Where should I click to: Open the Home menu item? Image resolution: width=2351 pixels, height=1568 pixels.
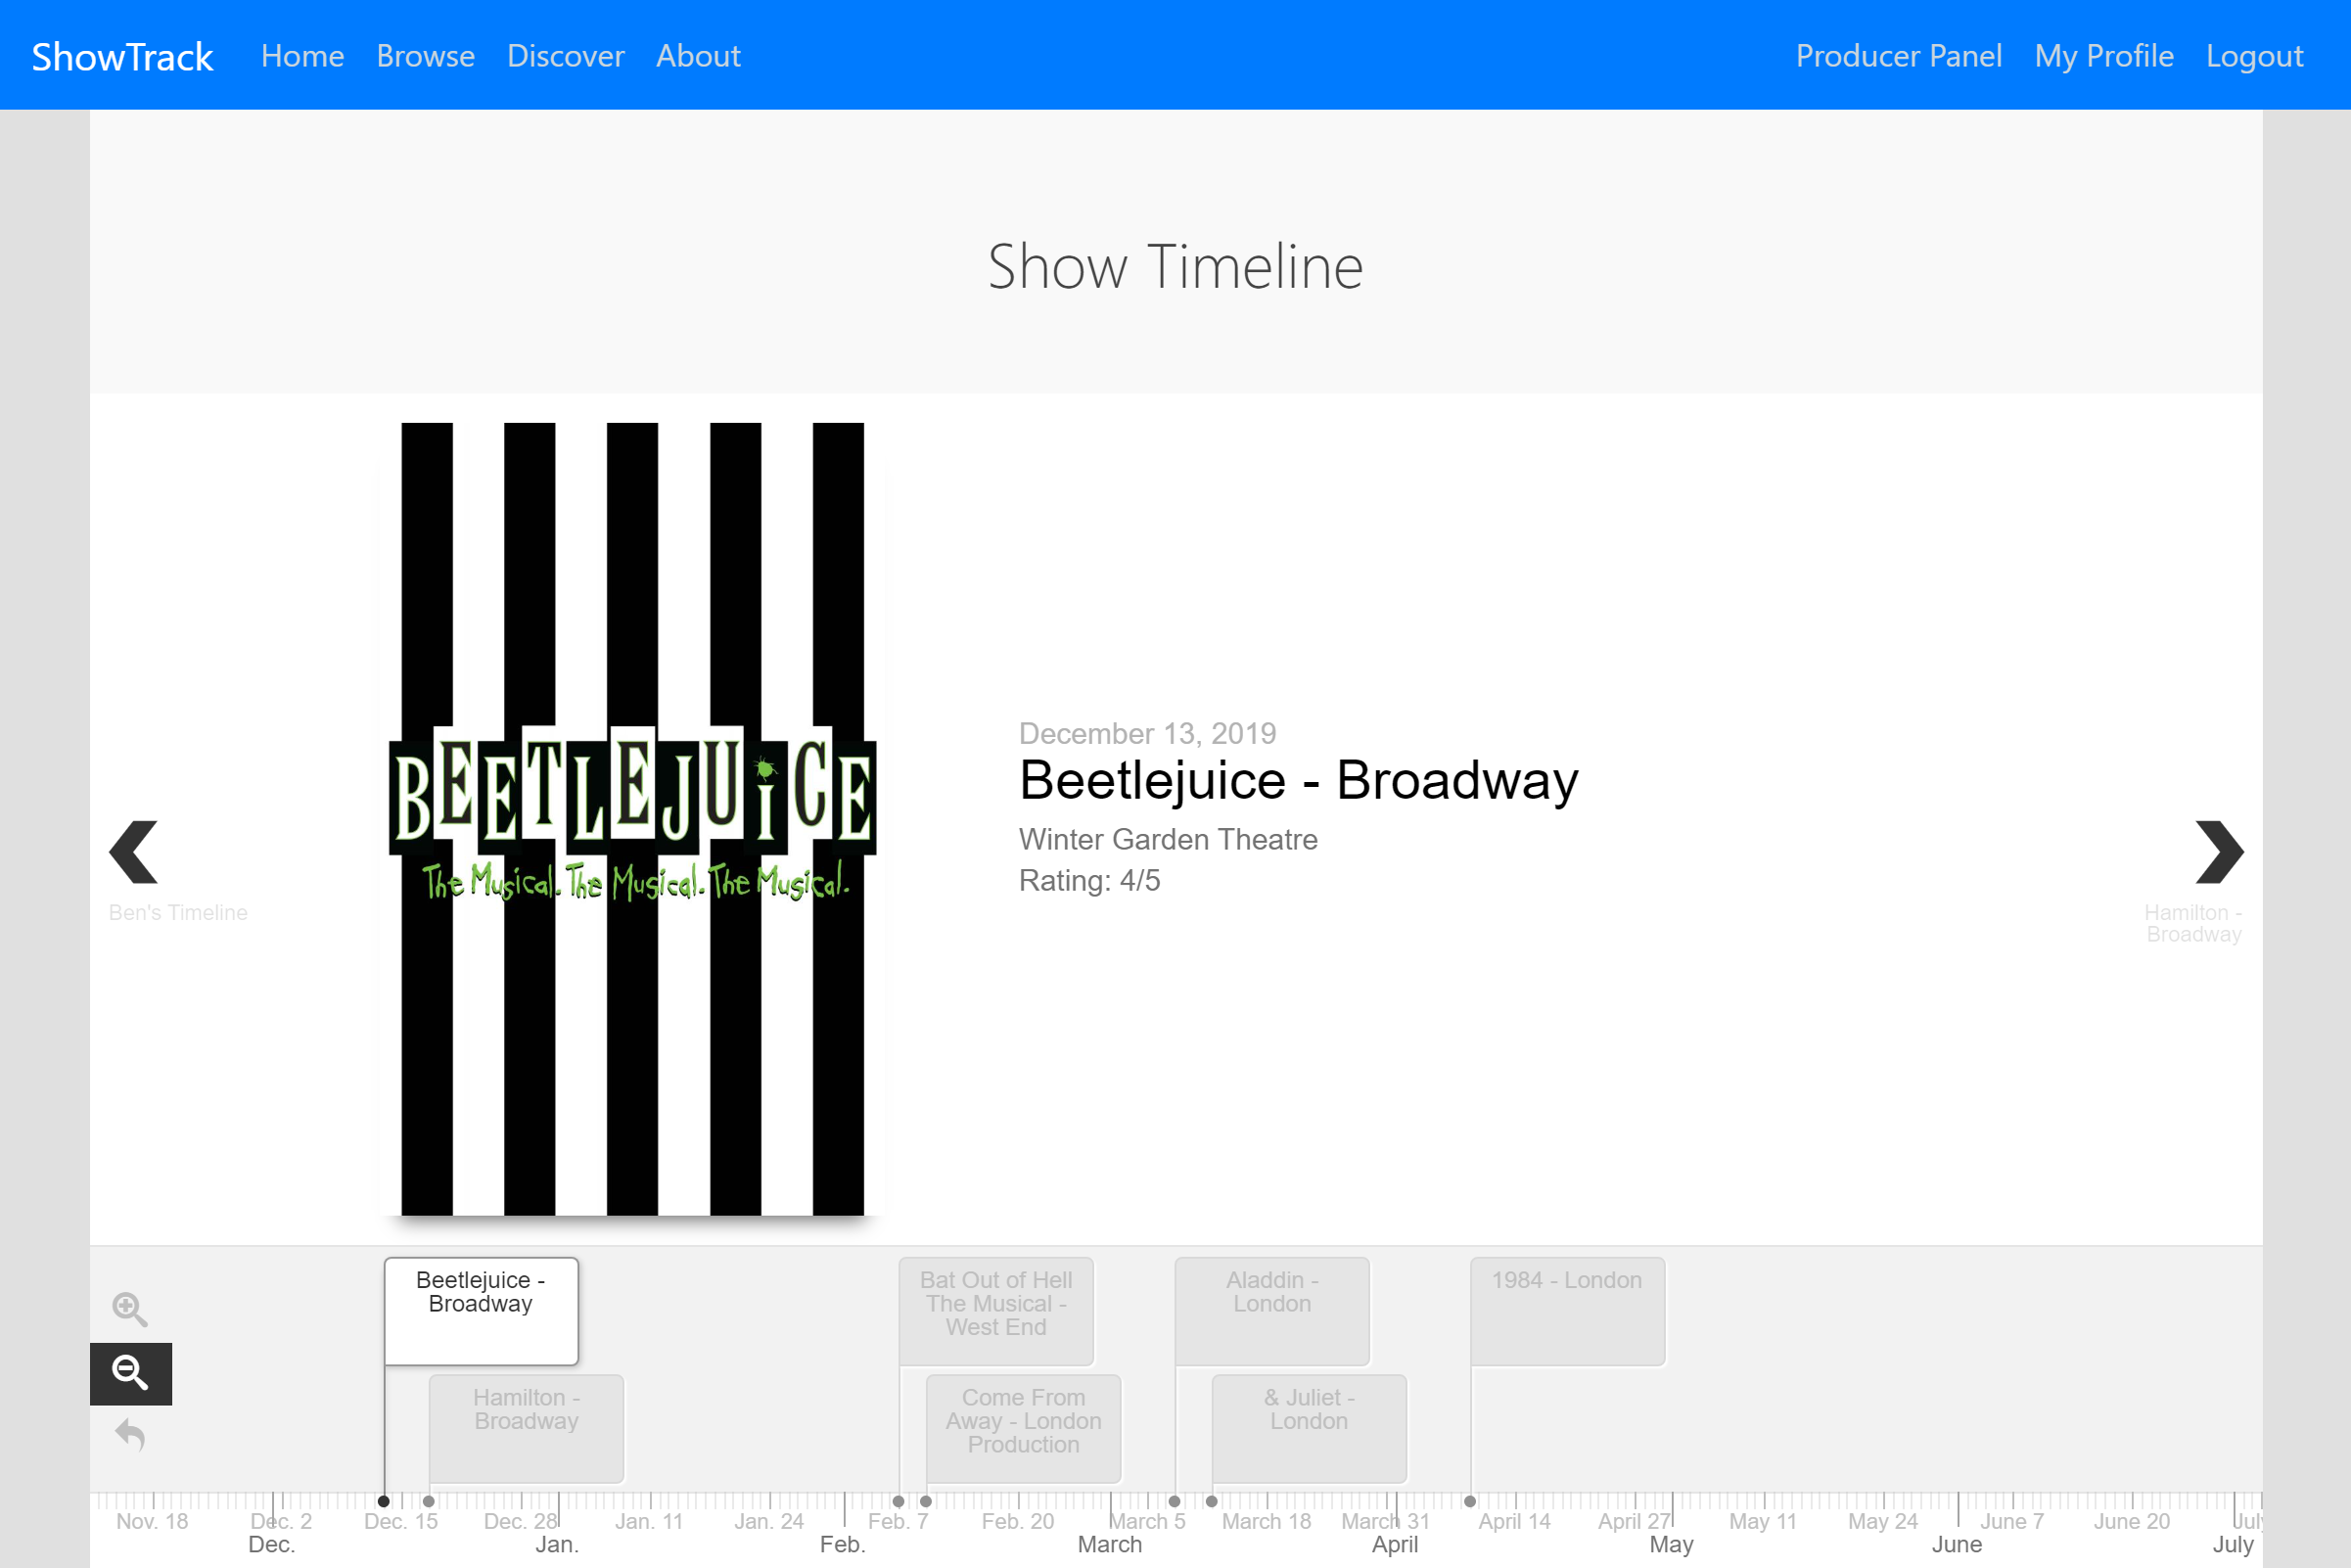[301, 55]
